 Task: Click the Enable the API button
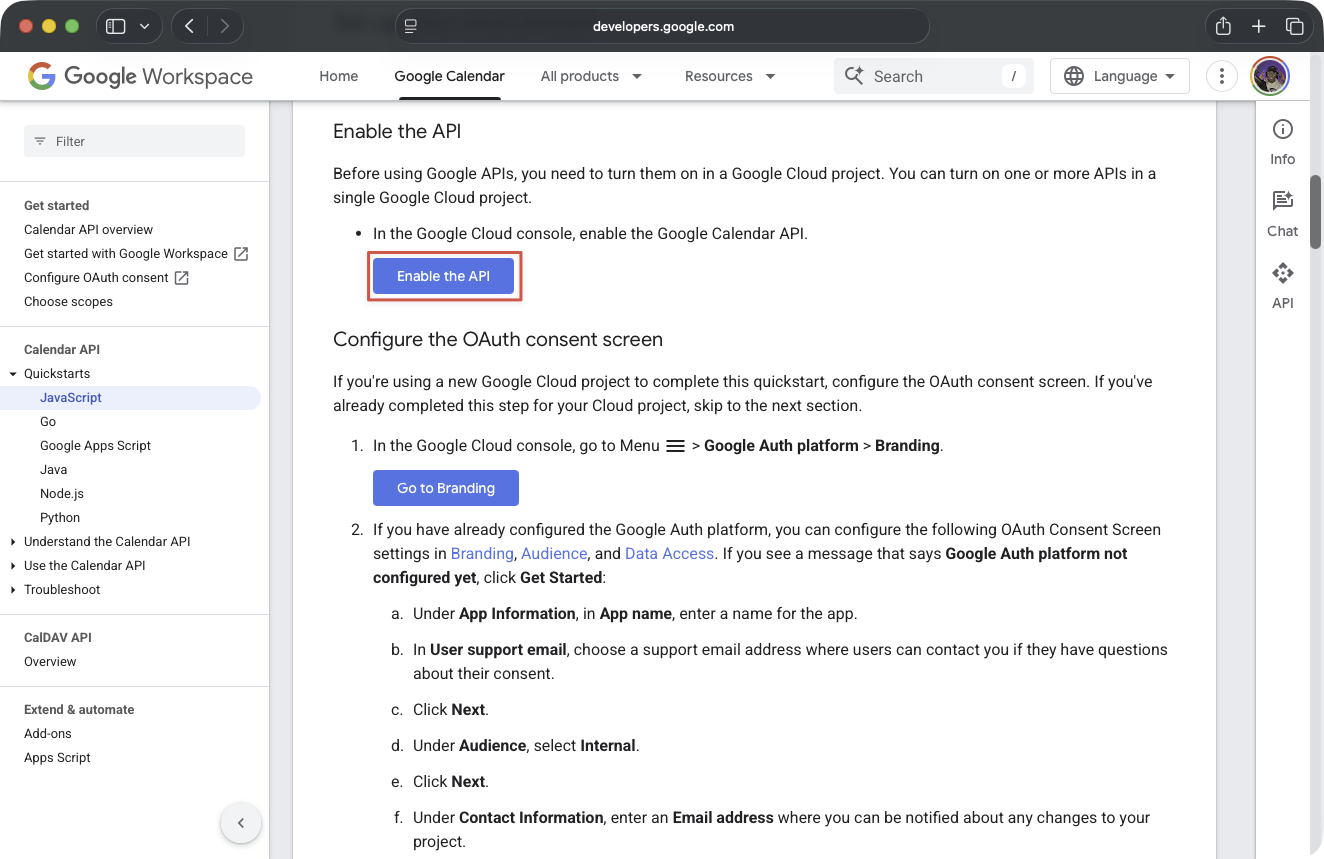(x=443, y=276)
